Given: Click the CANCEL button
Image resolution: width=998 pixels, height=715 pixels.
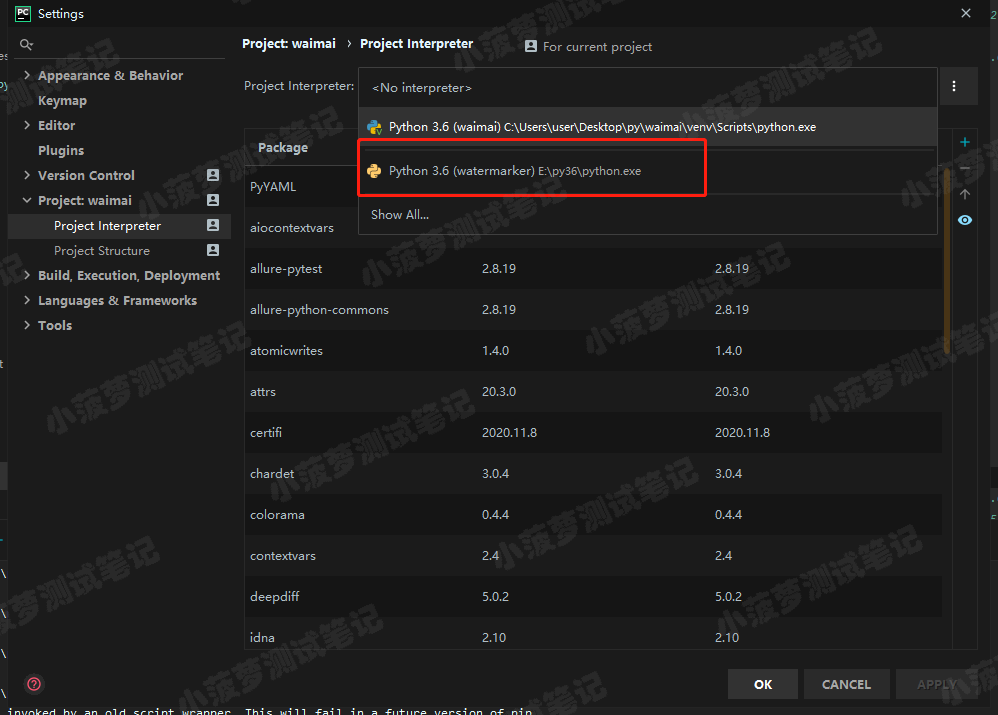Looking at the screenshot, I should point(847,684).
